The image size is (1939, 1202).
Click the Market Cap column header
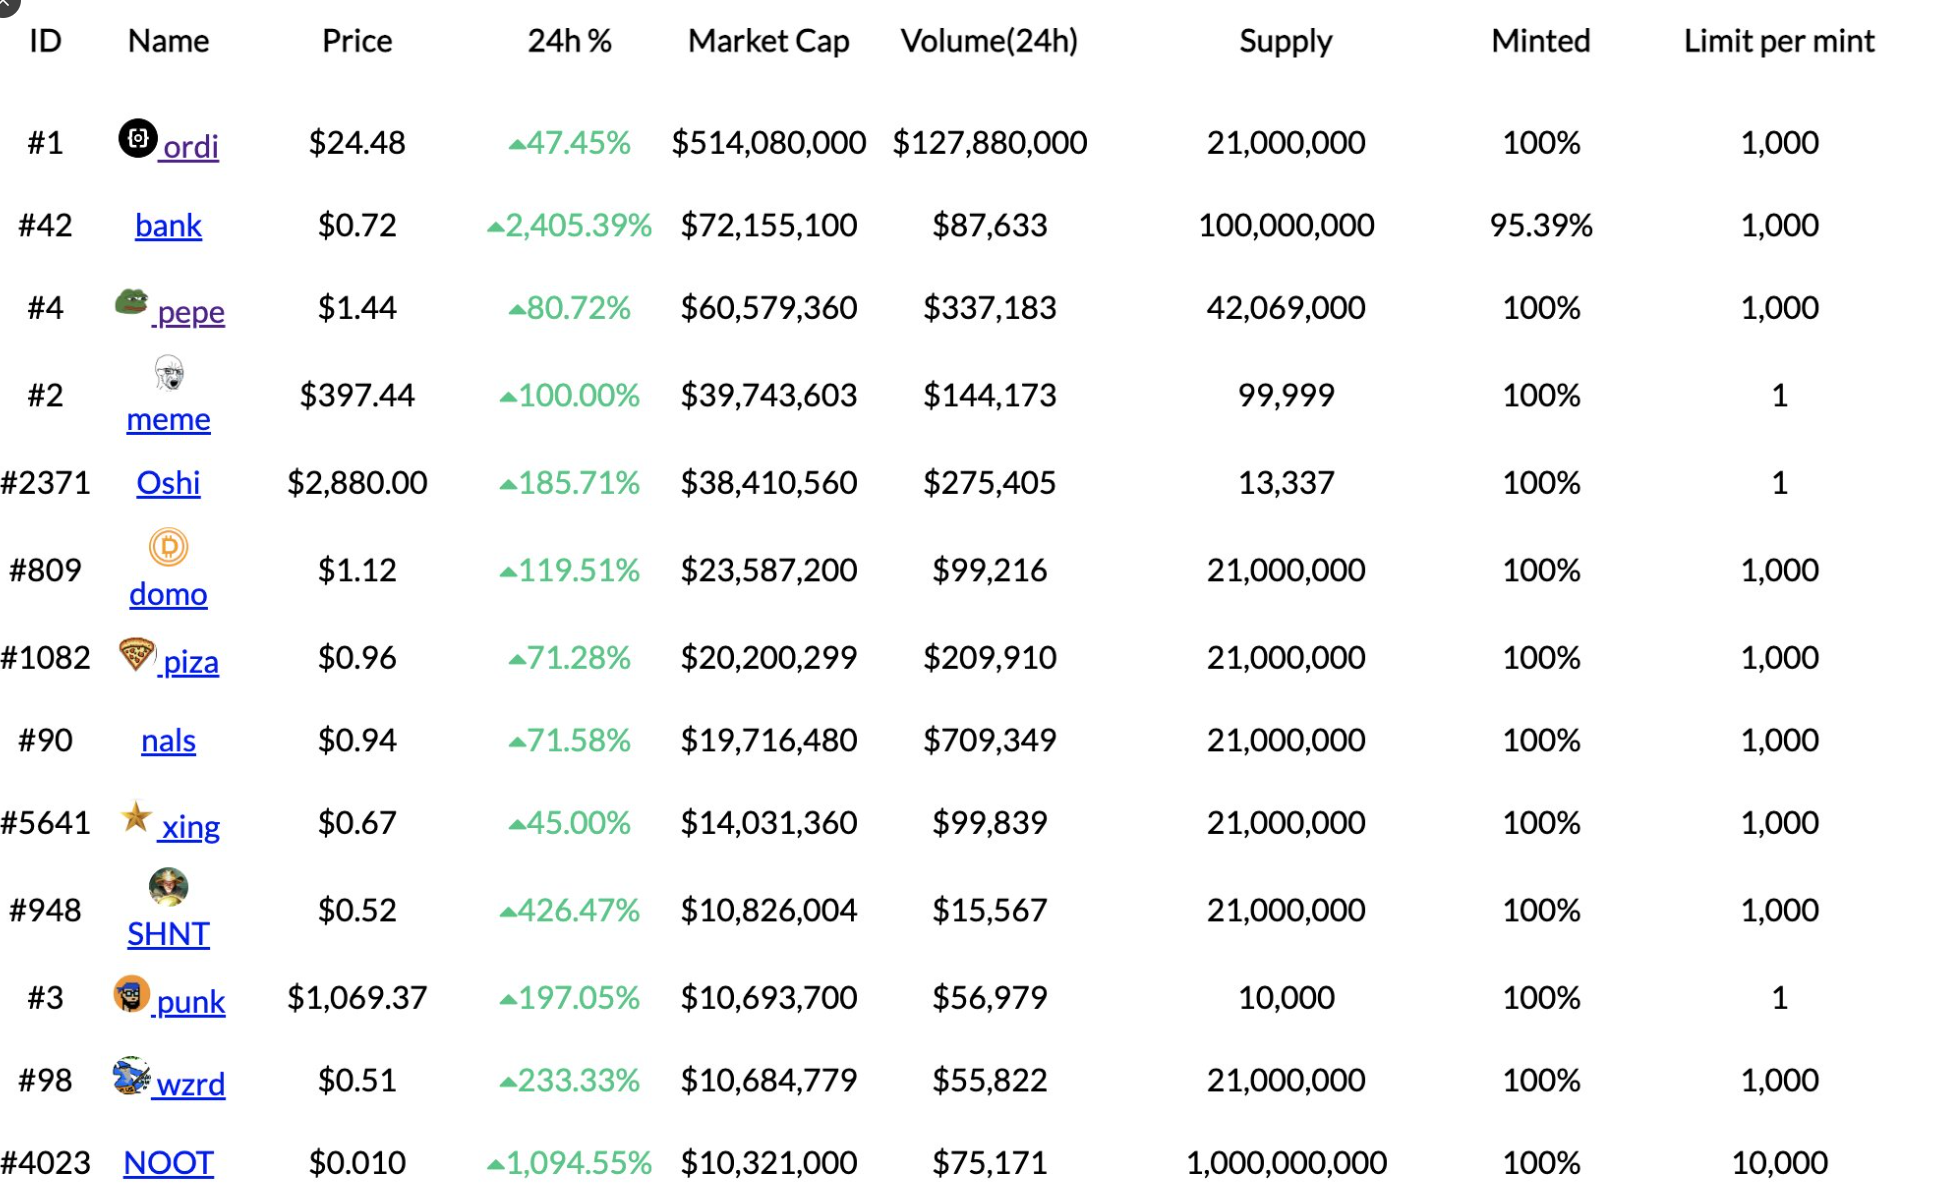768,41
